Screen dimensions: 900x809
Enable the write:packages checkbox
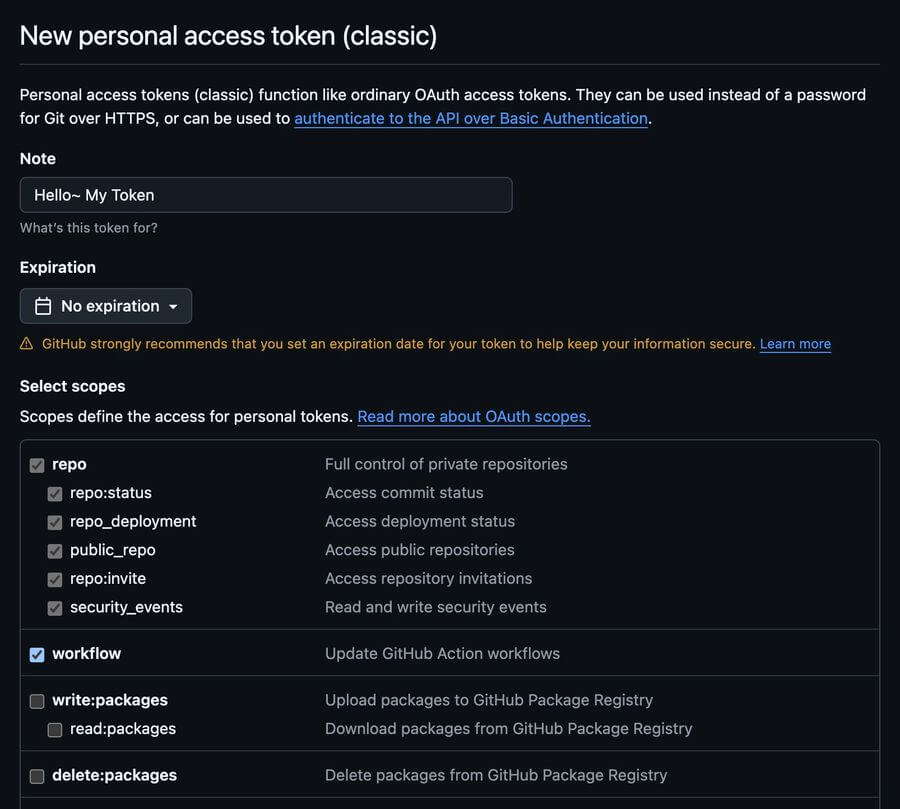(37, 701)
